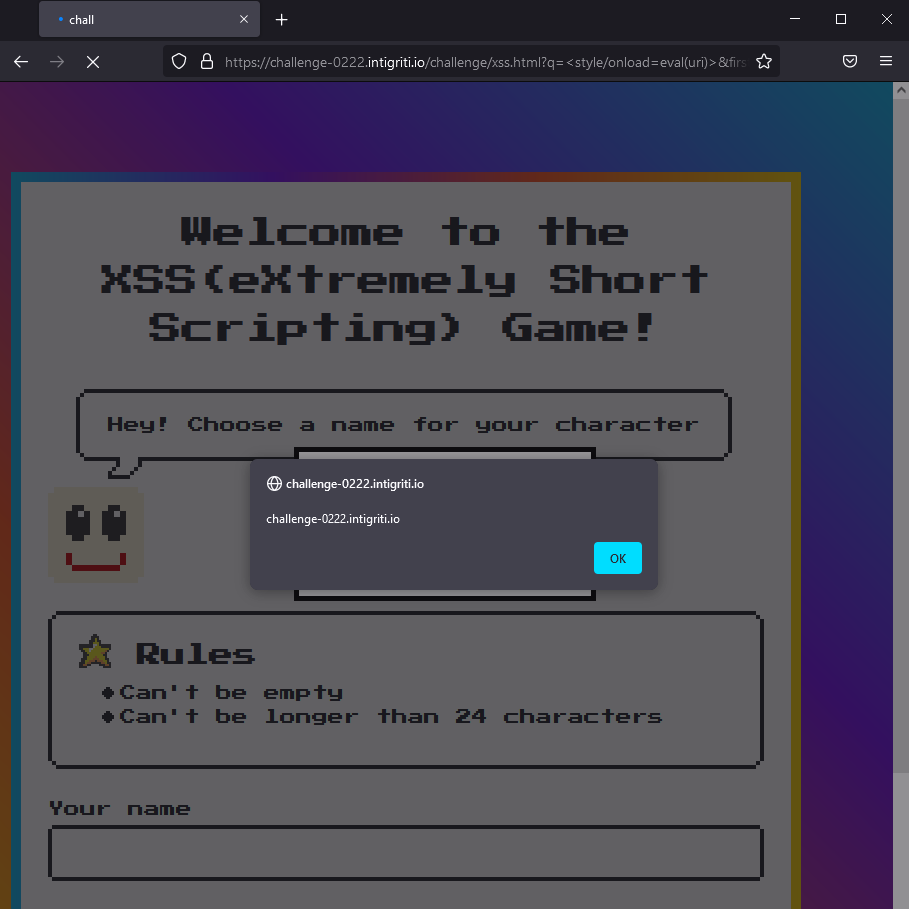Click the smiling character avatar
Viewport: 909px width, 909px height.
(x=95, y=535)
